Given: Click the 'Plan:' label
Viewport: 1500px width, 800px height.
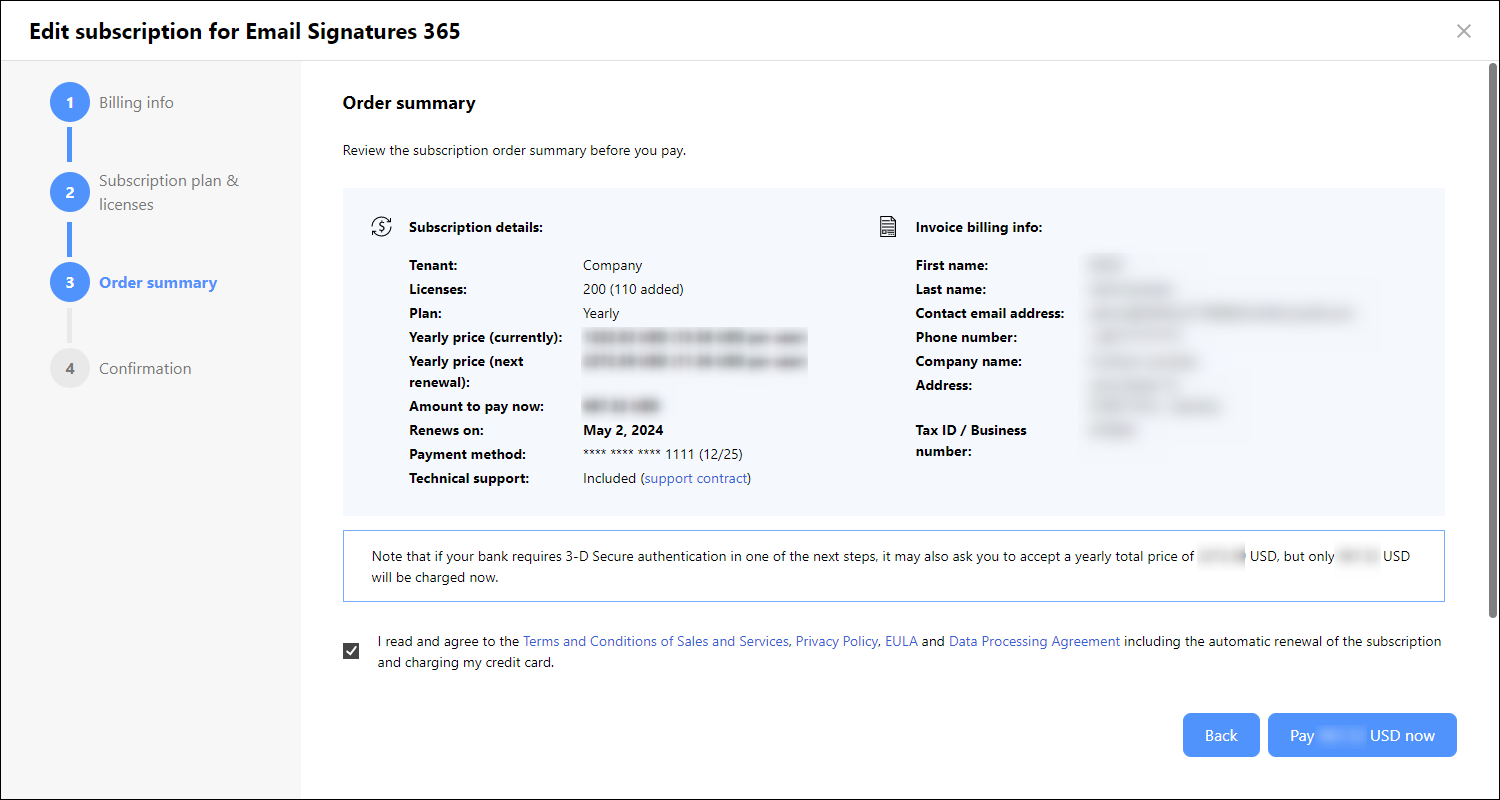Looking at the screenshot, I should coord(425,313).
